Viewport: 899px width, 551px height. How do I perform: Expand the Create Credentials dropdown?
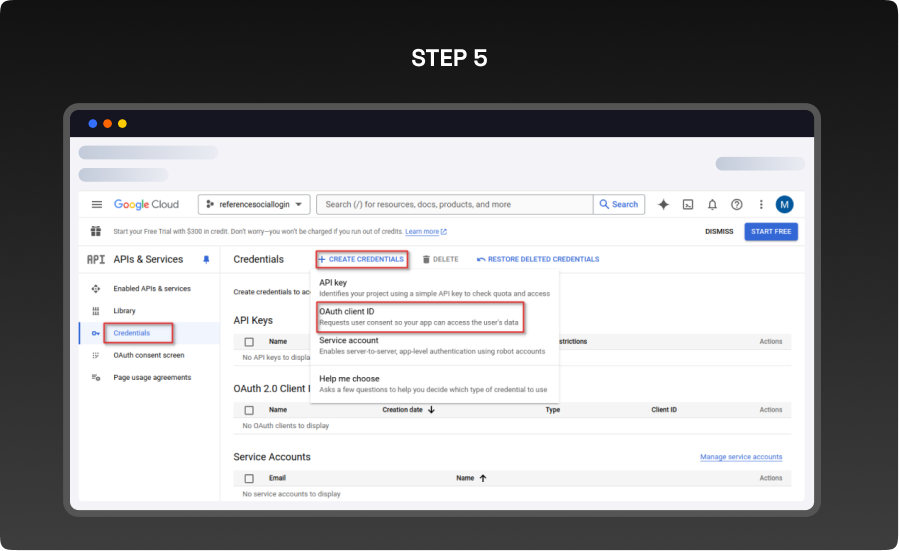(x=362, y=259)
